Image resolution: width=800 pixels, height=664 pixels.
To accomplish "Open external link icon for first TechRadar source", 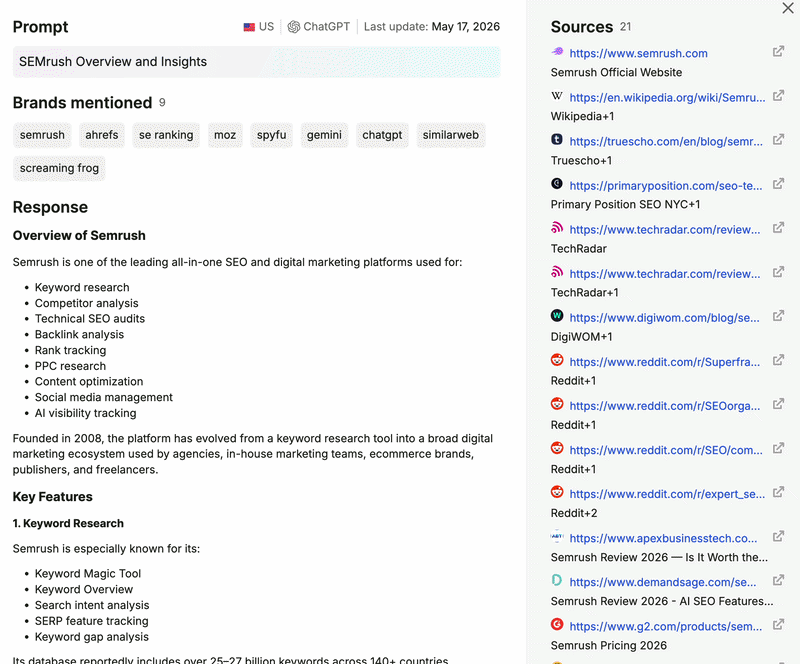I will [778, 228].
